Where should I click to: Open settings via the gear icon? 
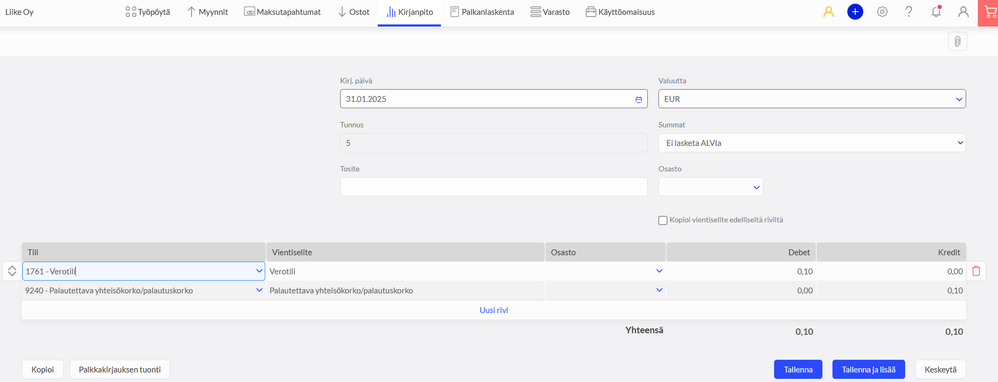coord(882,11)
